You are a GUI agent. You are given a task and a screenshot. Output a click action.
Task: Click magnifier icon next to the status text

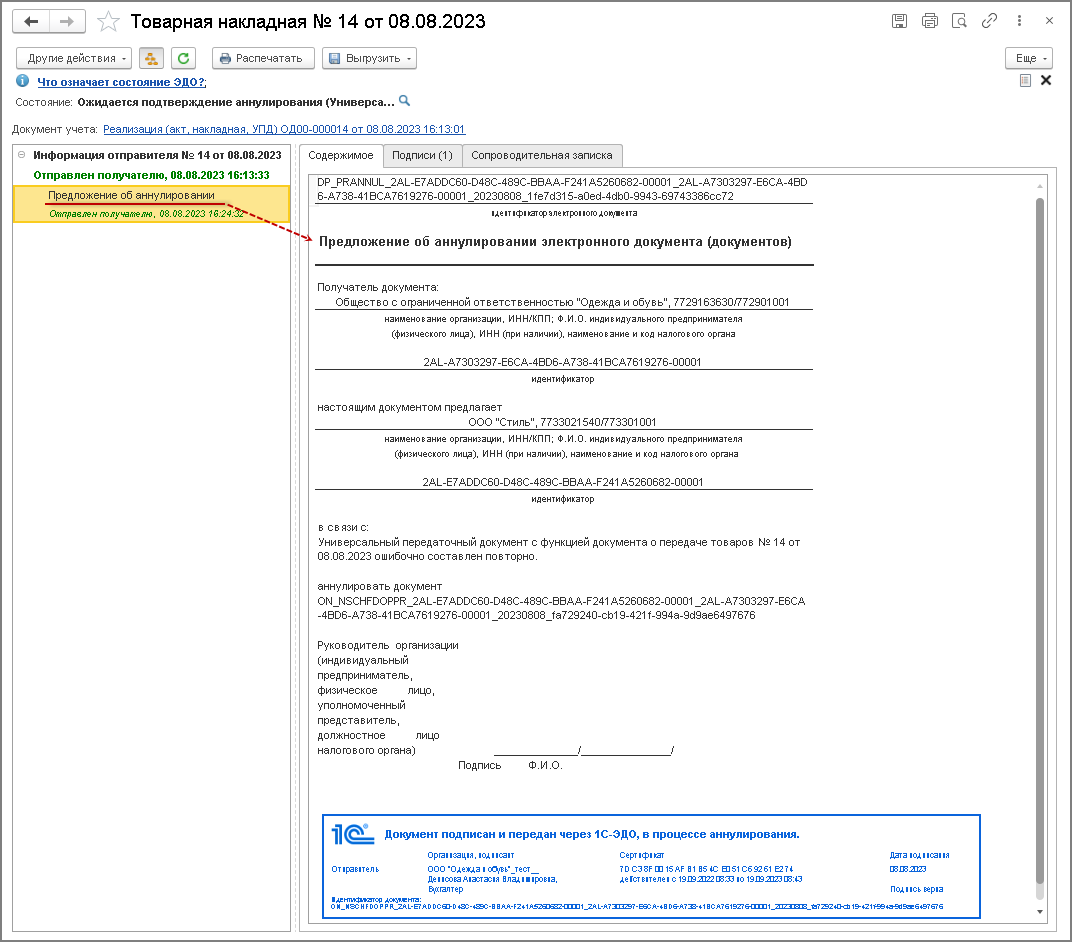click(405, 100)
